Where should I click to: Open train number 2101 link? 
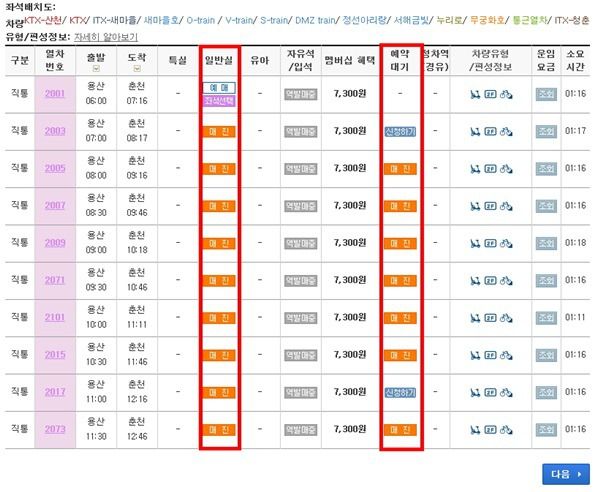[x=55, y=318]
